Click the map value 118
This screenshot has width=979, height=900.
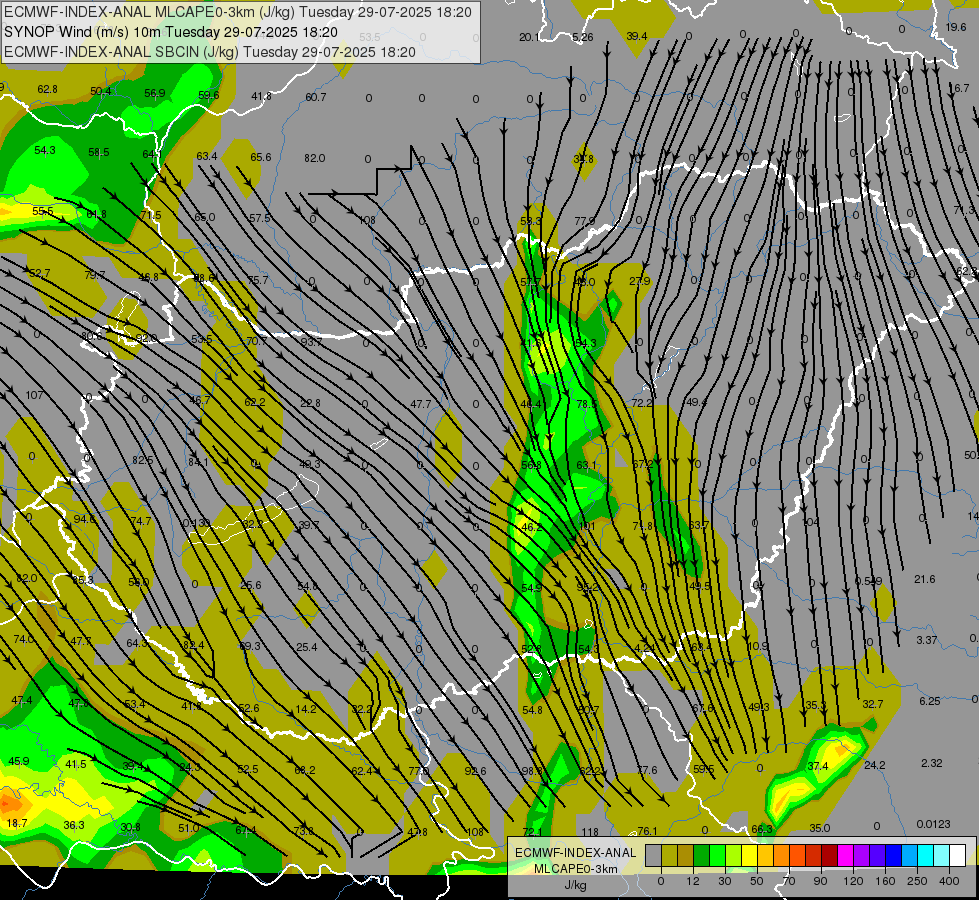tap(590, 832)
